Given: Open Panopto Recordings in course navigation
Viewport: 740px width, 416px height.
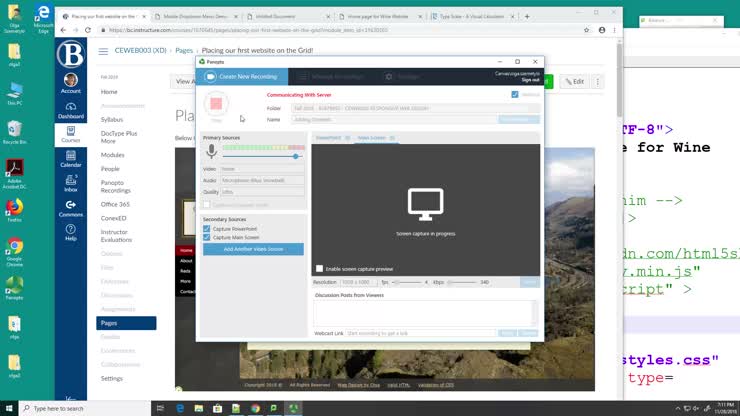Looking at the screenshot, I should click(x=116, y=187).
